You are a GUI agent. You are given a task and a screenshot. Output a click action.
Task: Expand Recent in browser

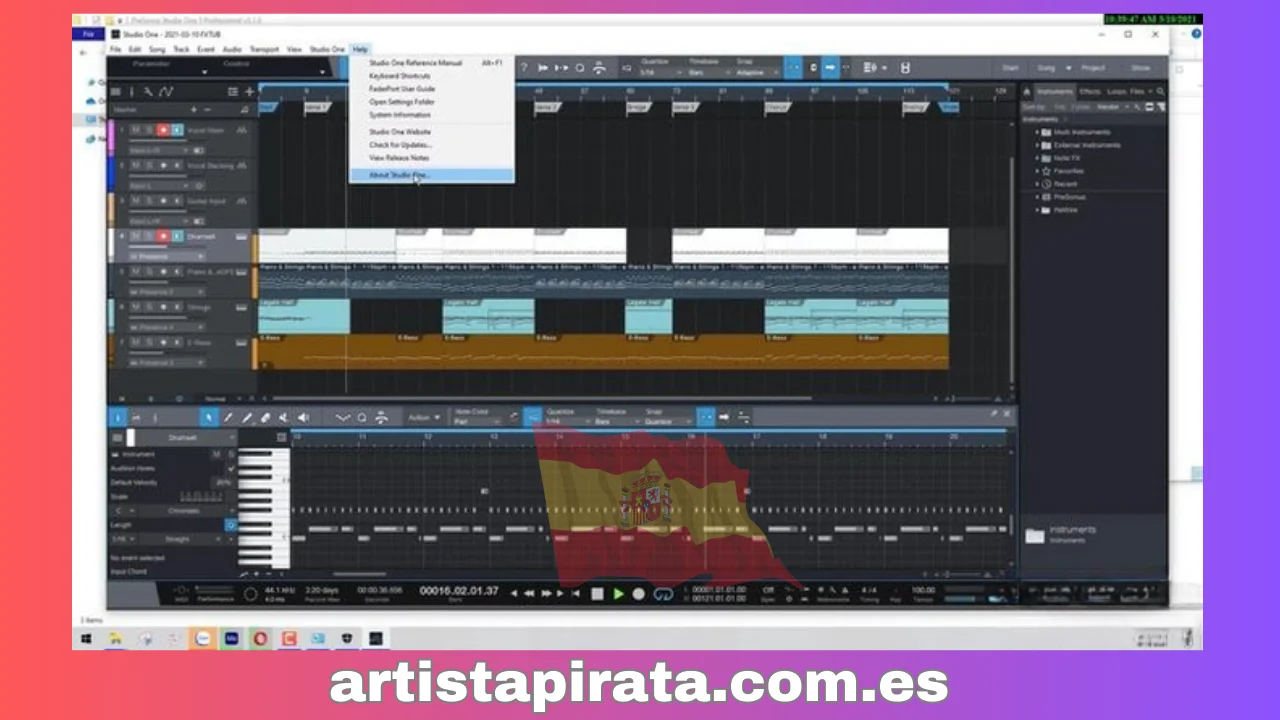1037,184
